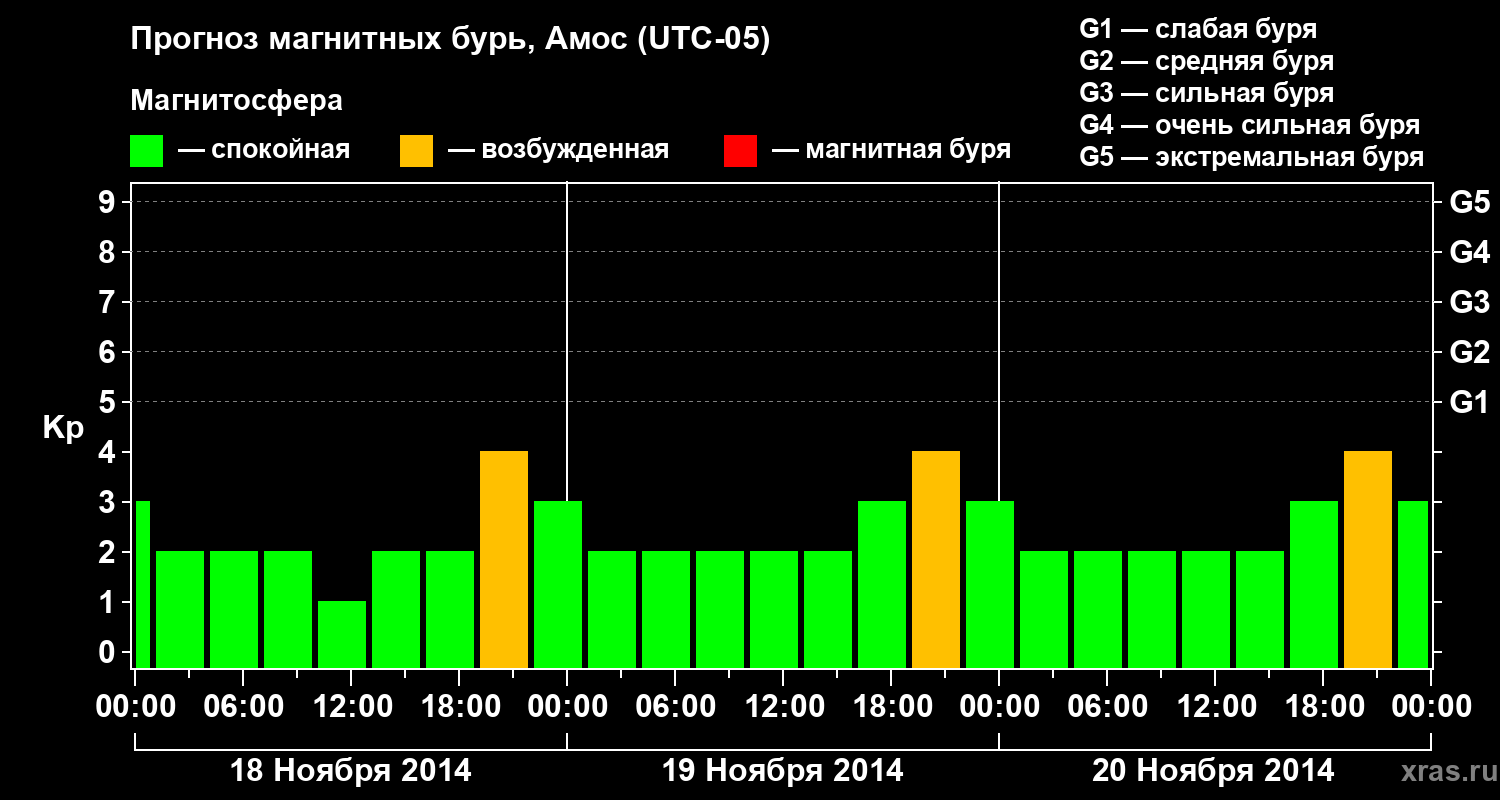Image resolution: width=1500 pixels, height=800 pixels.
Task: Click the rightmost 00:00 time label
Action: (x=1431, y=707)
